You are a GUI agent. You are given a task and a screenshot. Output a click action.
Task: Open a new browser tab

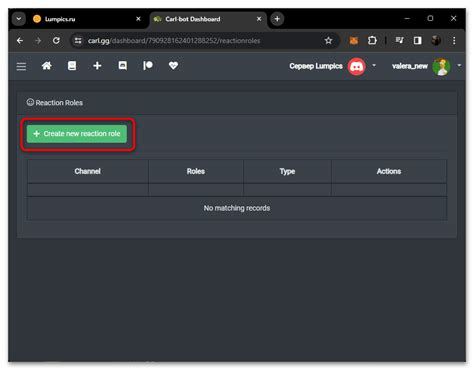click(277, 19)
